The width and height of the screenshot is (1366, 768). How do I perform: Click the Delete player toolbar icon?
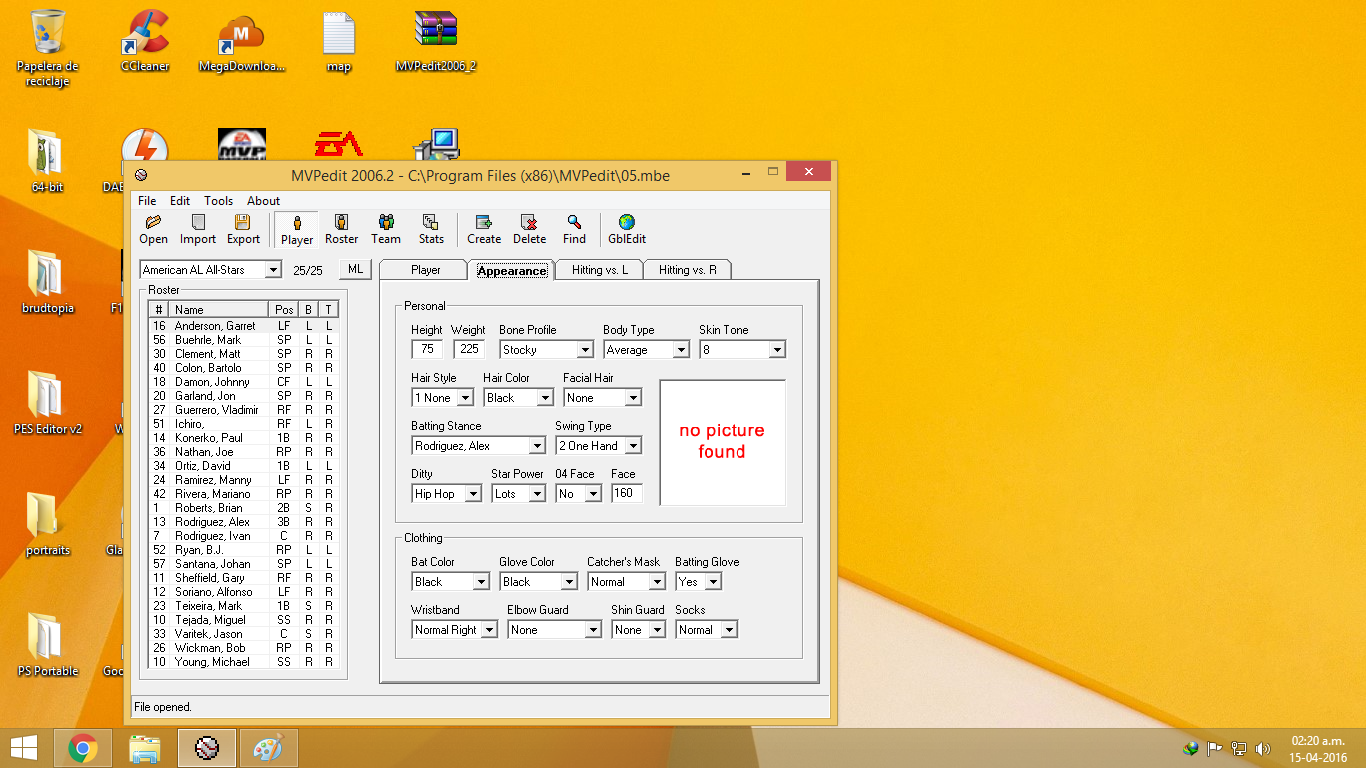point(530,229)
